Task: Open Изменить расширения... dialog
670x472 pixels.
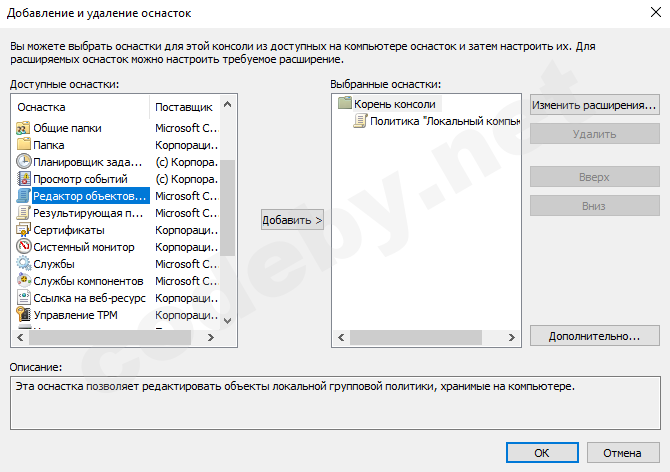Action: (x=594, y=105)
